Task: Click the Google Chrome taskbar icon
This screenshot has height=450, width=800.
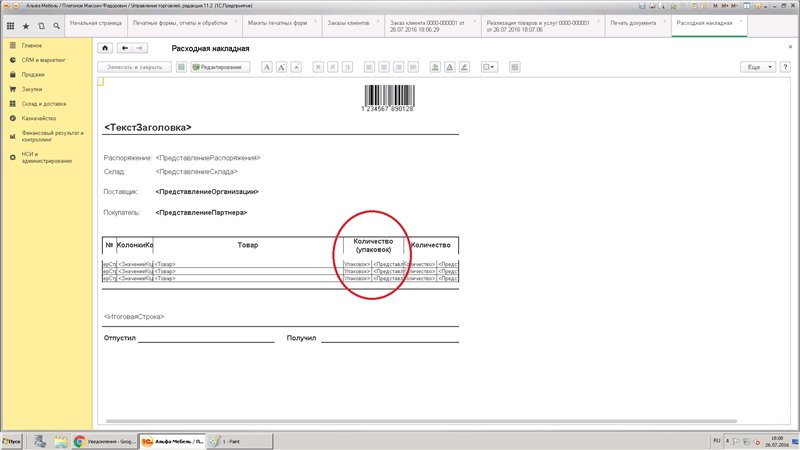Action: (79, 440)
